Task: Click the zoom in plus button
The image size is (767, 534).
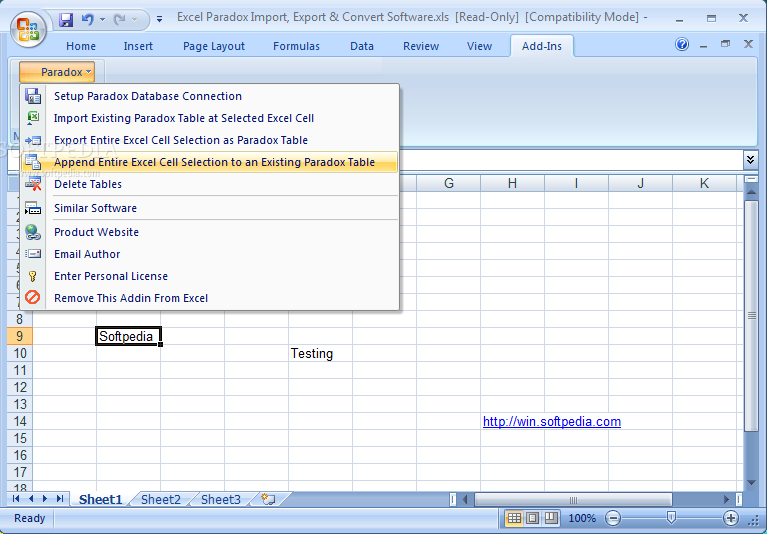Action: pyautogui.click(x=731, y=518)
